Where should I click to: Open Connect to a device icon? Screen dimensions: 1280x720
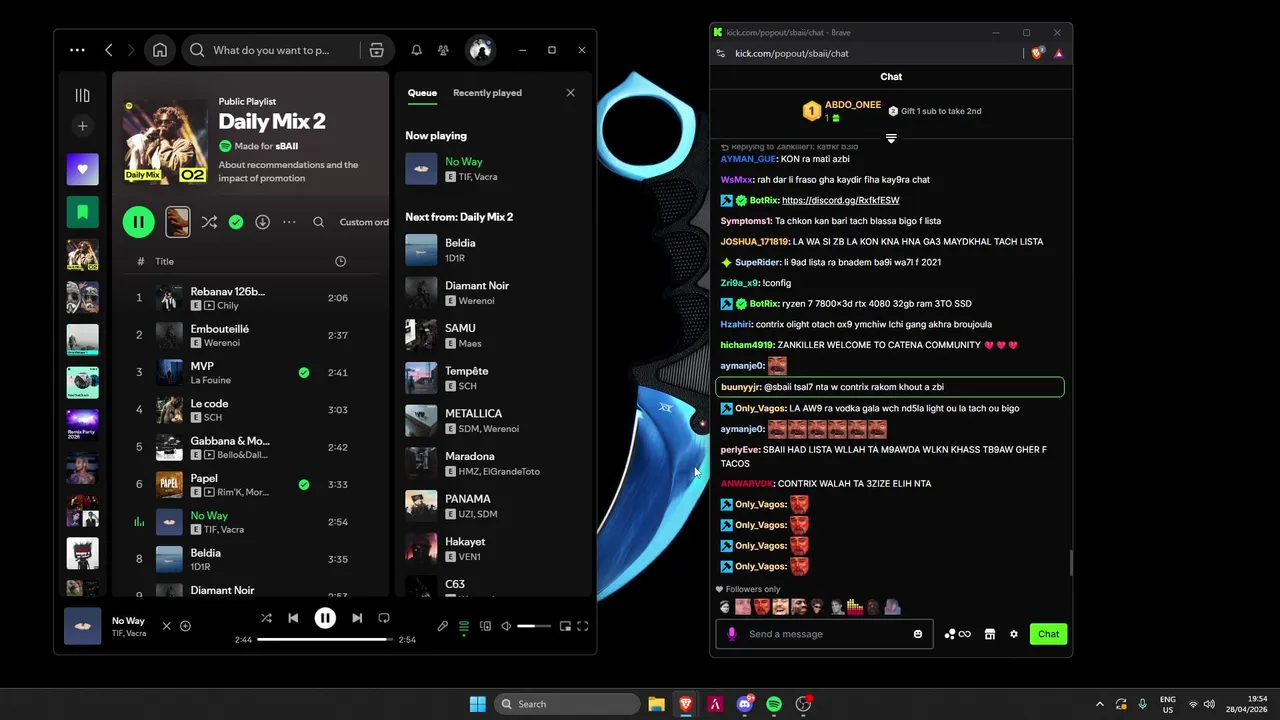click(485, 626)
